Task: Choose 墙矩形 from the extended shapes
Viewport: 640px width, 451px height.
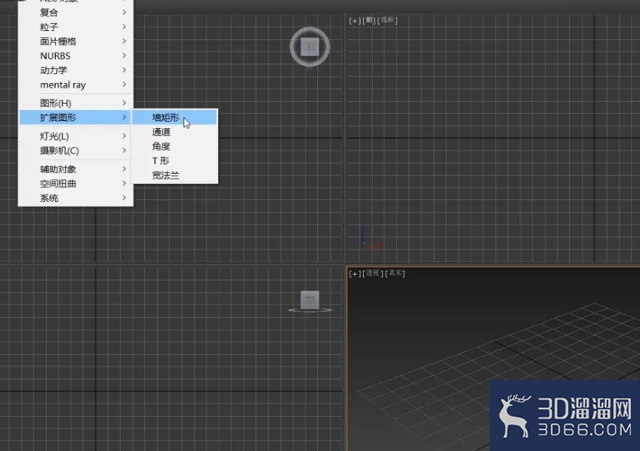Action: (174, 118)
